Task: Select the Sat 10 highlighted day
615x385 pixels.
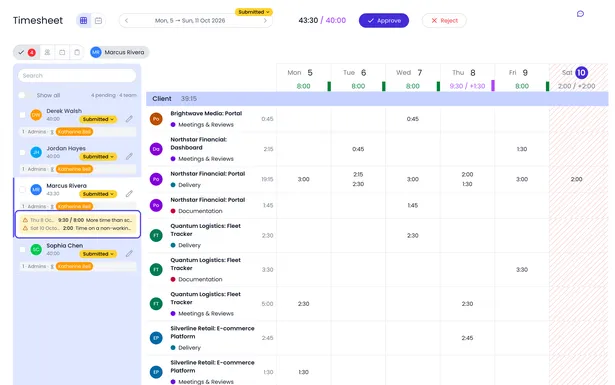Action: [x=581, y=73]
